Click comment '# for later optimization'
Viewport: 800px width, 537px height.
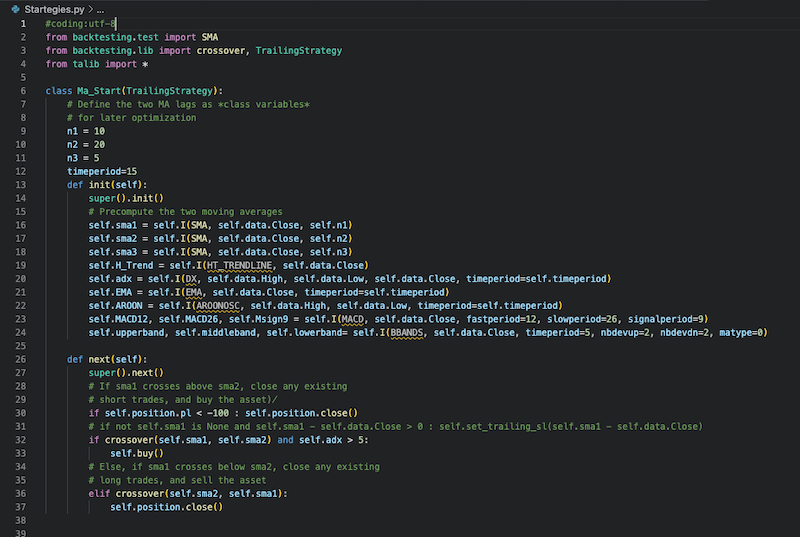(132, 118)
